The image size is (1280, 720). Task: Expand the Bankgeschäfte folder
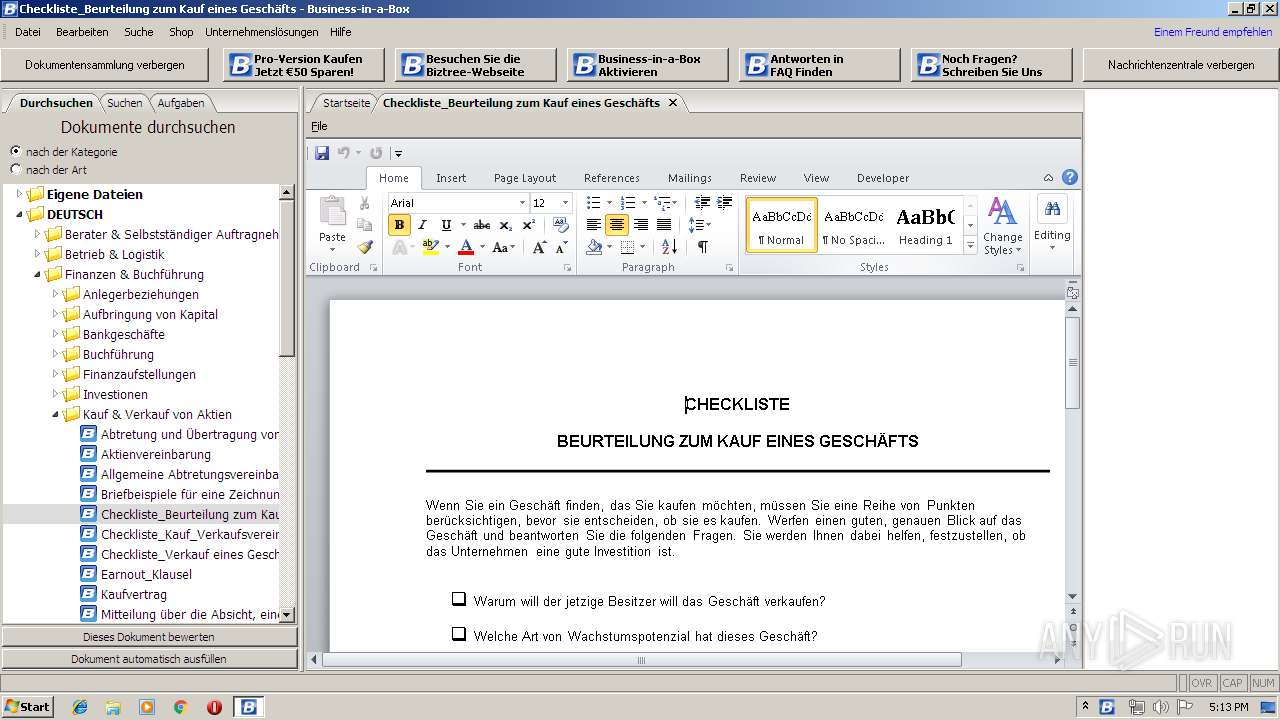point(55,334)
